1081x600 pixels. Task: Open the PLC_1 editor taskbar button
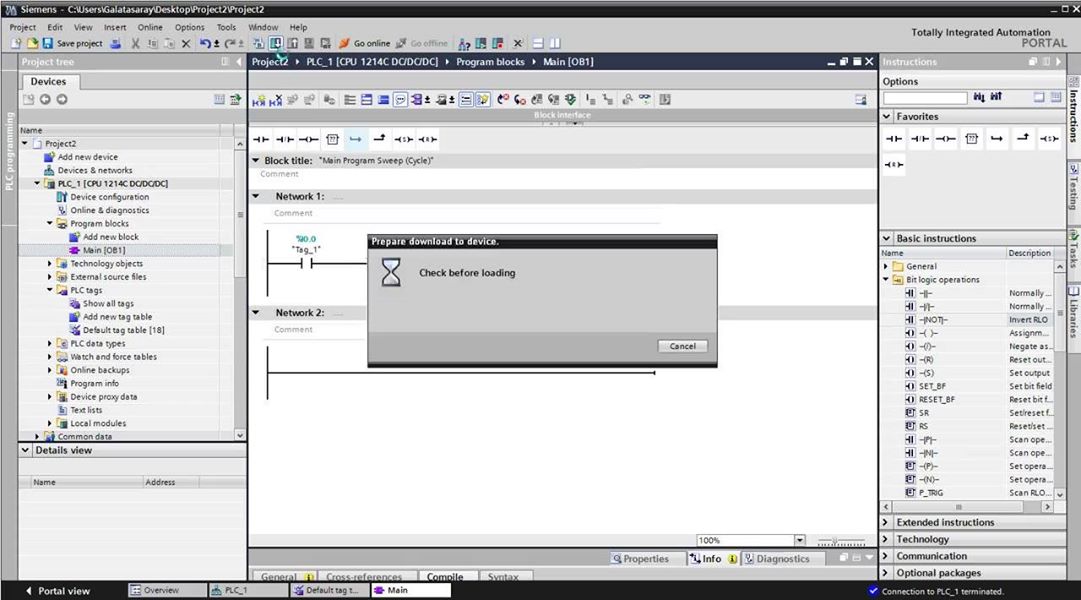click(248, 590)
